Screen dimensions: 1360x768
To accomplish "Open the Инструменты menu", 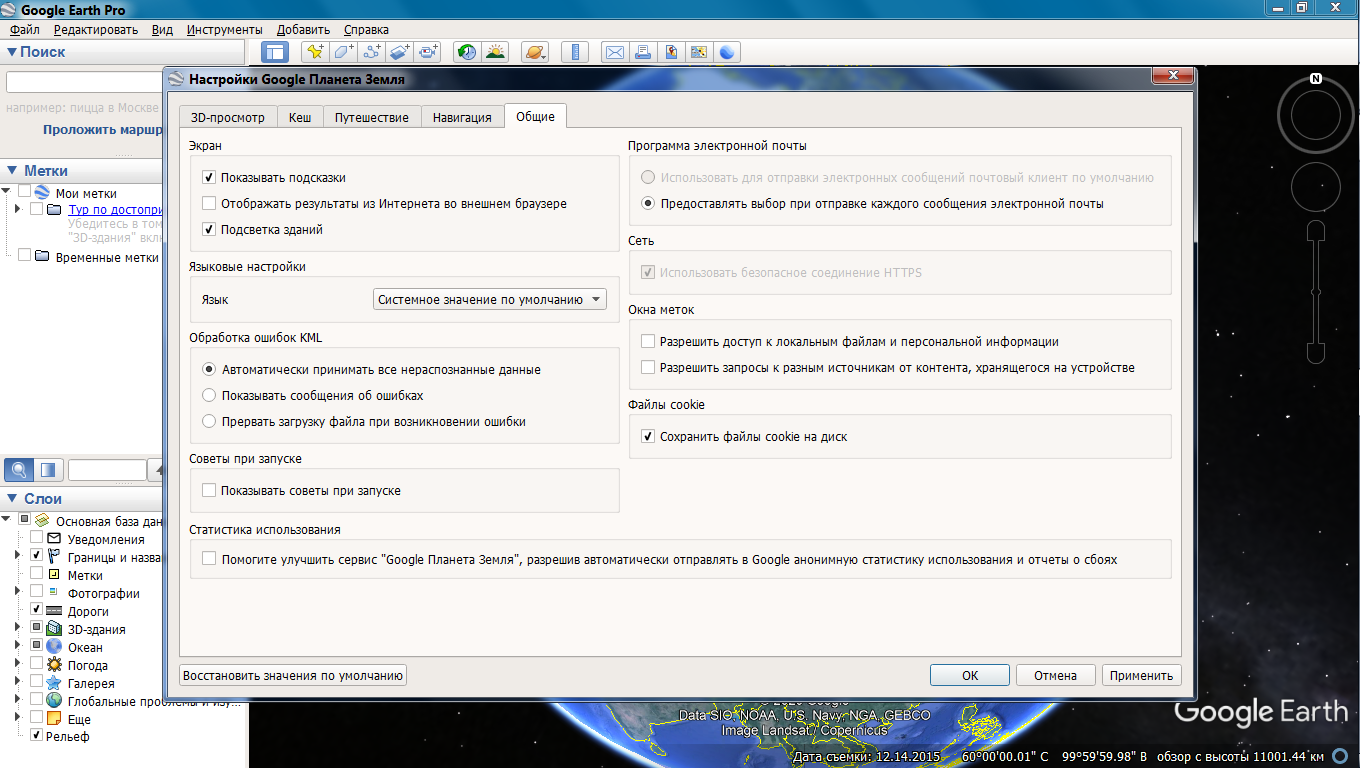I will [x=225, y=30].
